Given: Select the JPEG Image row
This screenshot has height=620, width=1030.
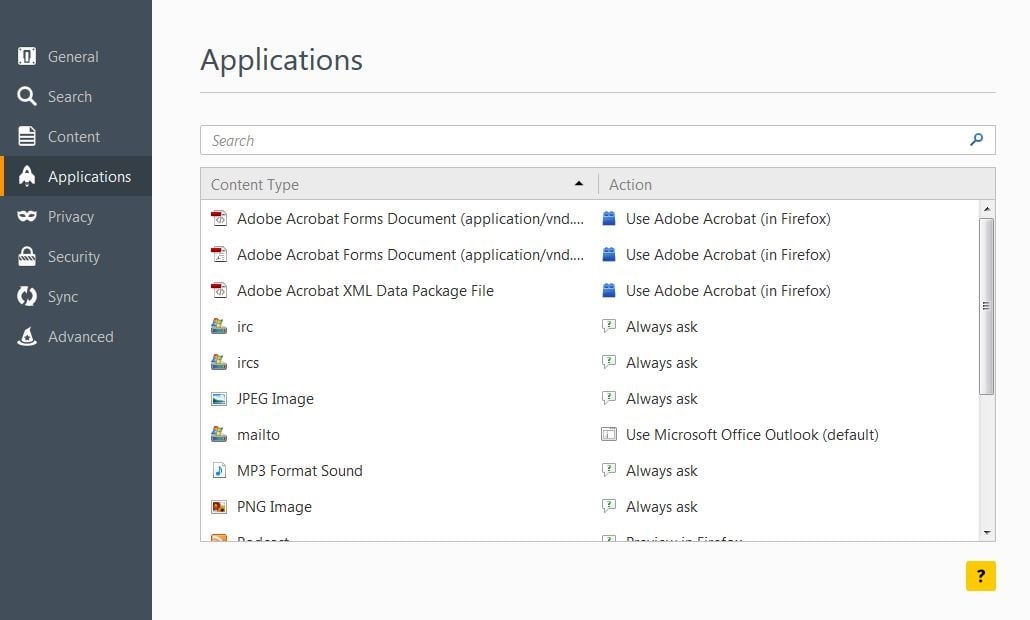Looking at the screenshot, I should pyautogui.click(x=590, y=399).
